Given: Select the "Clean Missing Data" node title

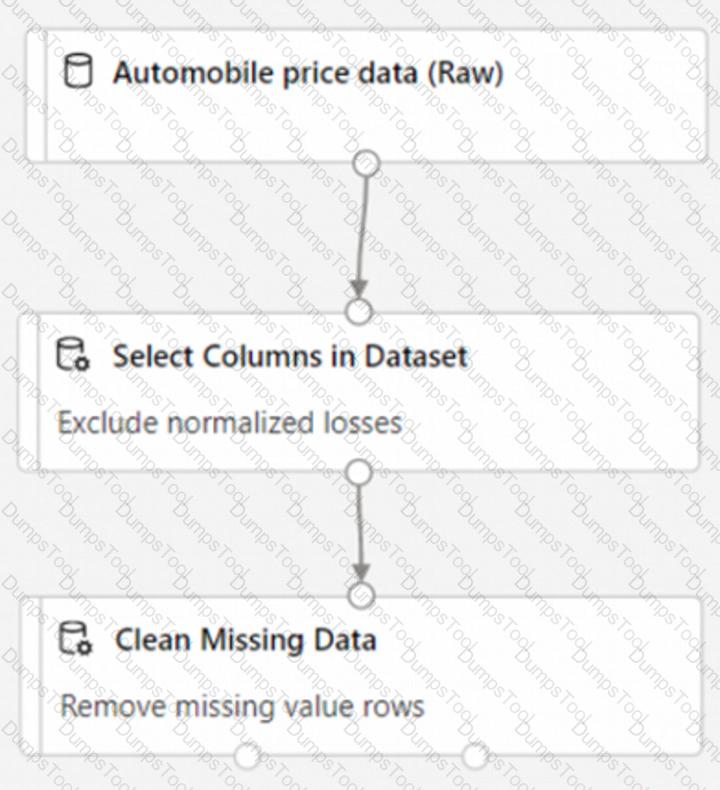Looking at the screenshot, I should coord(245,639).
